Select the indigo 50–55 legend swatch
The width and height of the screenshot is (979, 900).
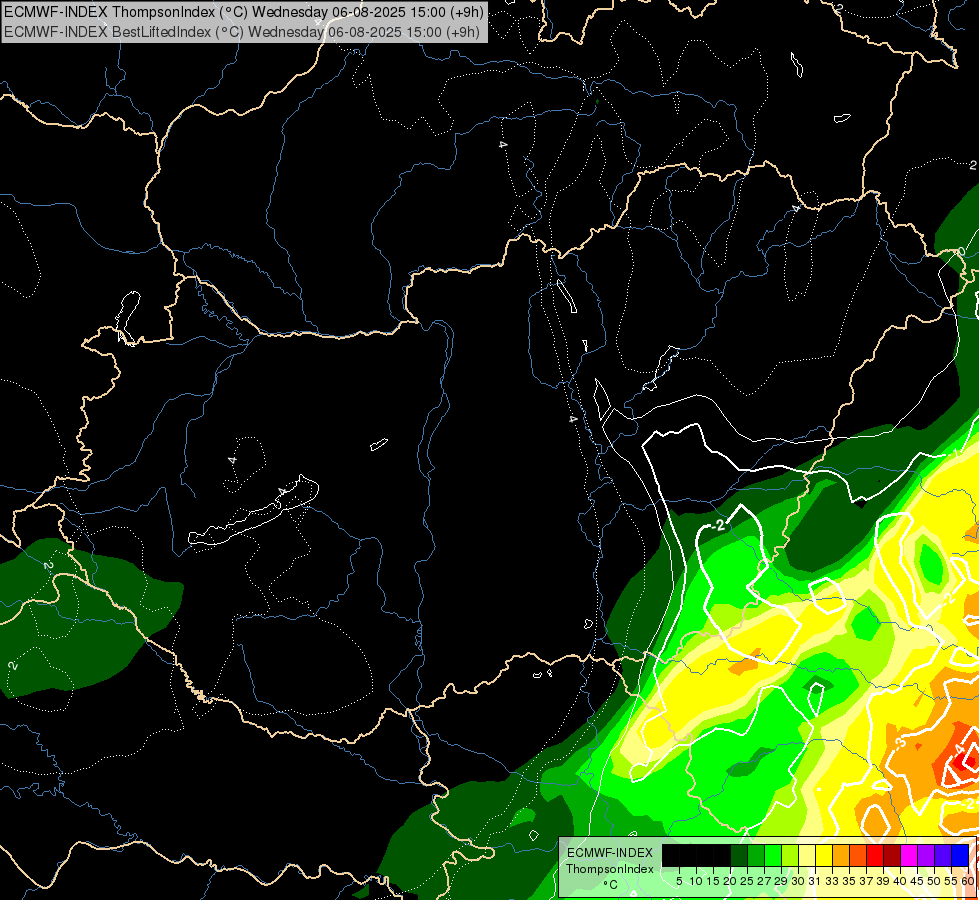pyautogui.click(x=943, y=855)
